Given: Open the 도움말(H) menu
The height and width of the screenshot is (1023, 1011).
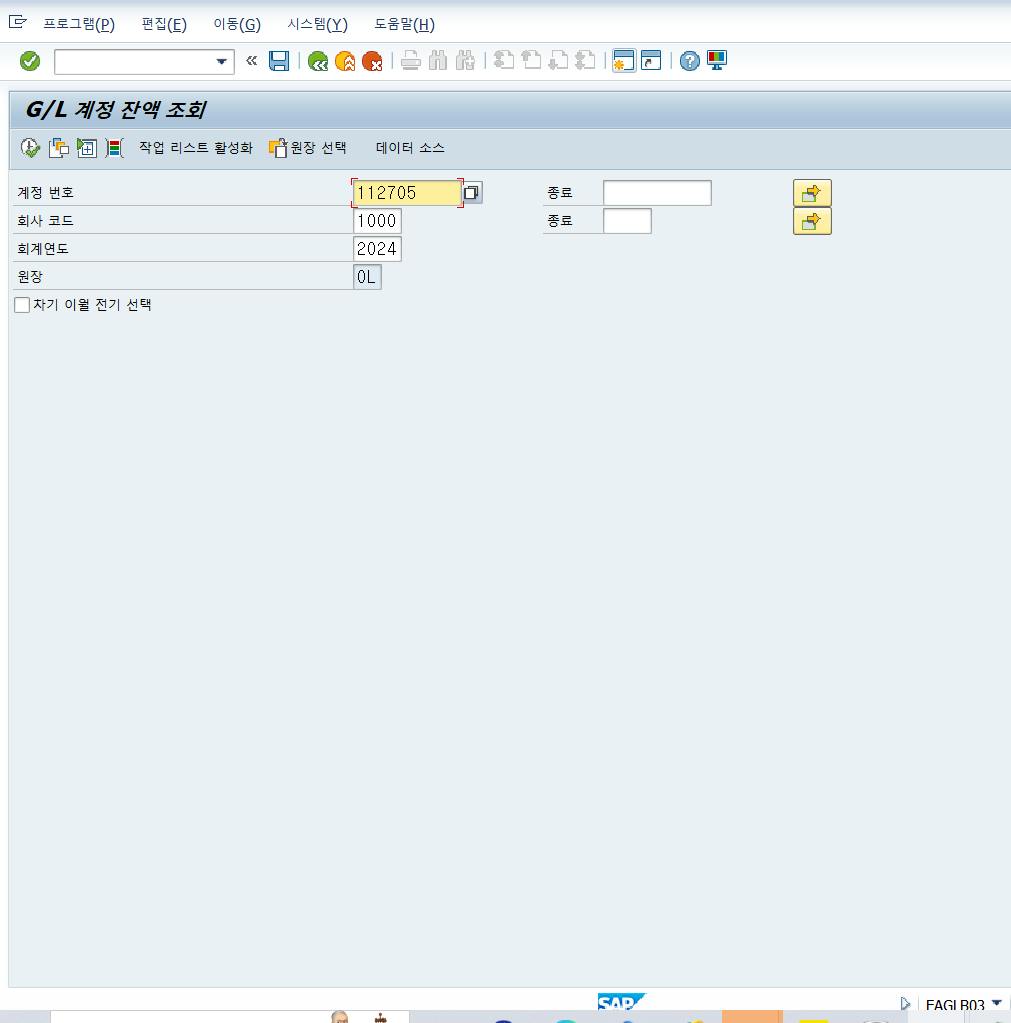Looking at the screenshot, I should click(404, 25).
